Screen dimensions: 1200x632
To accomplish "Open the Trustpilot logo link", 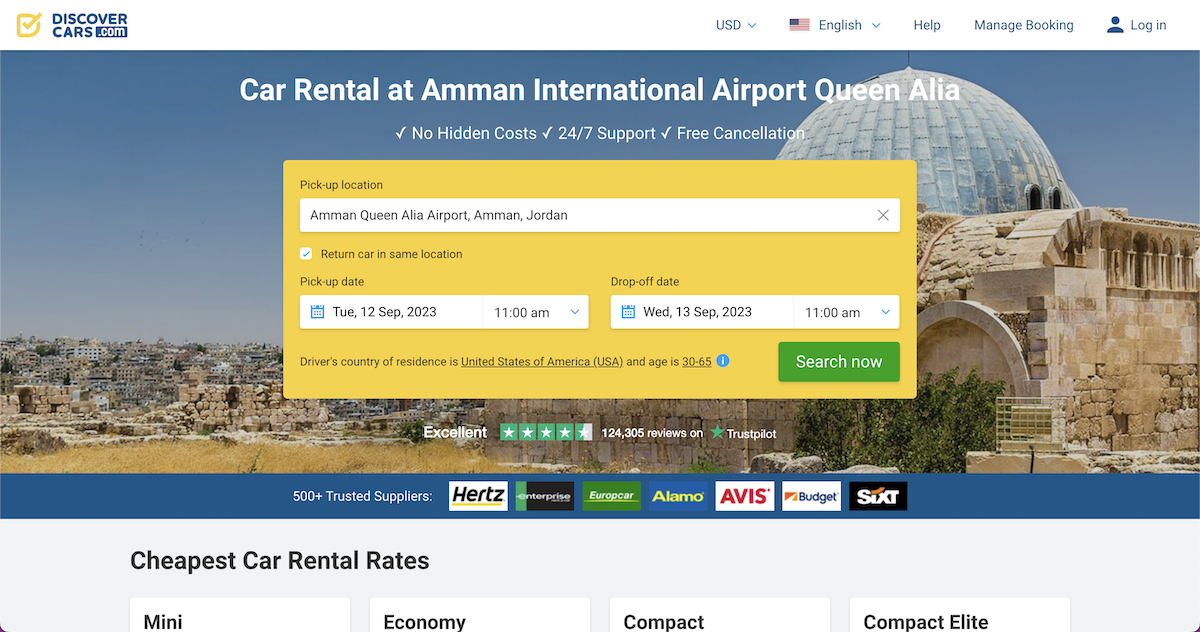I will point(743,433).
